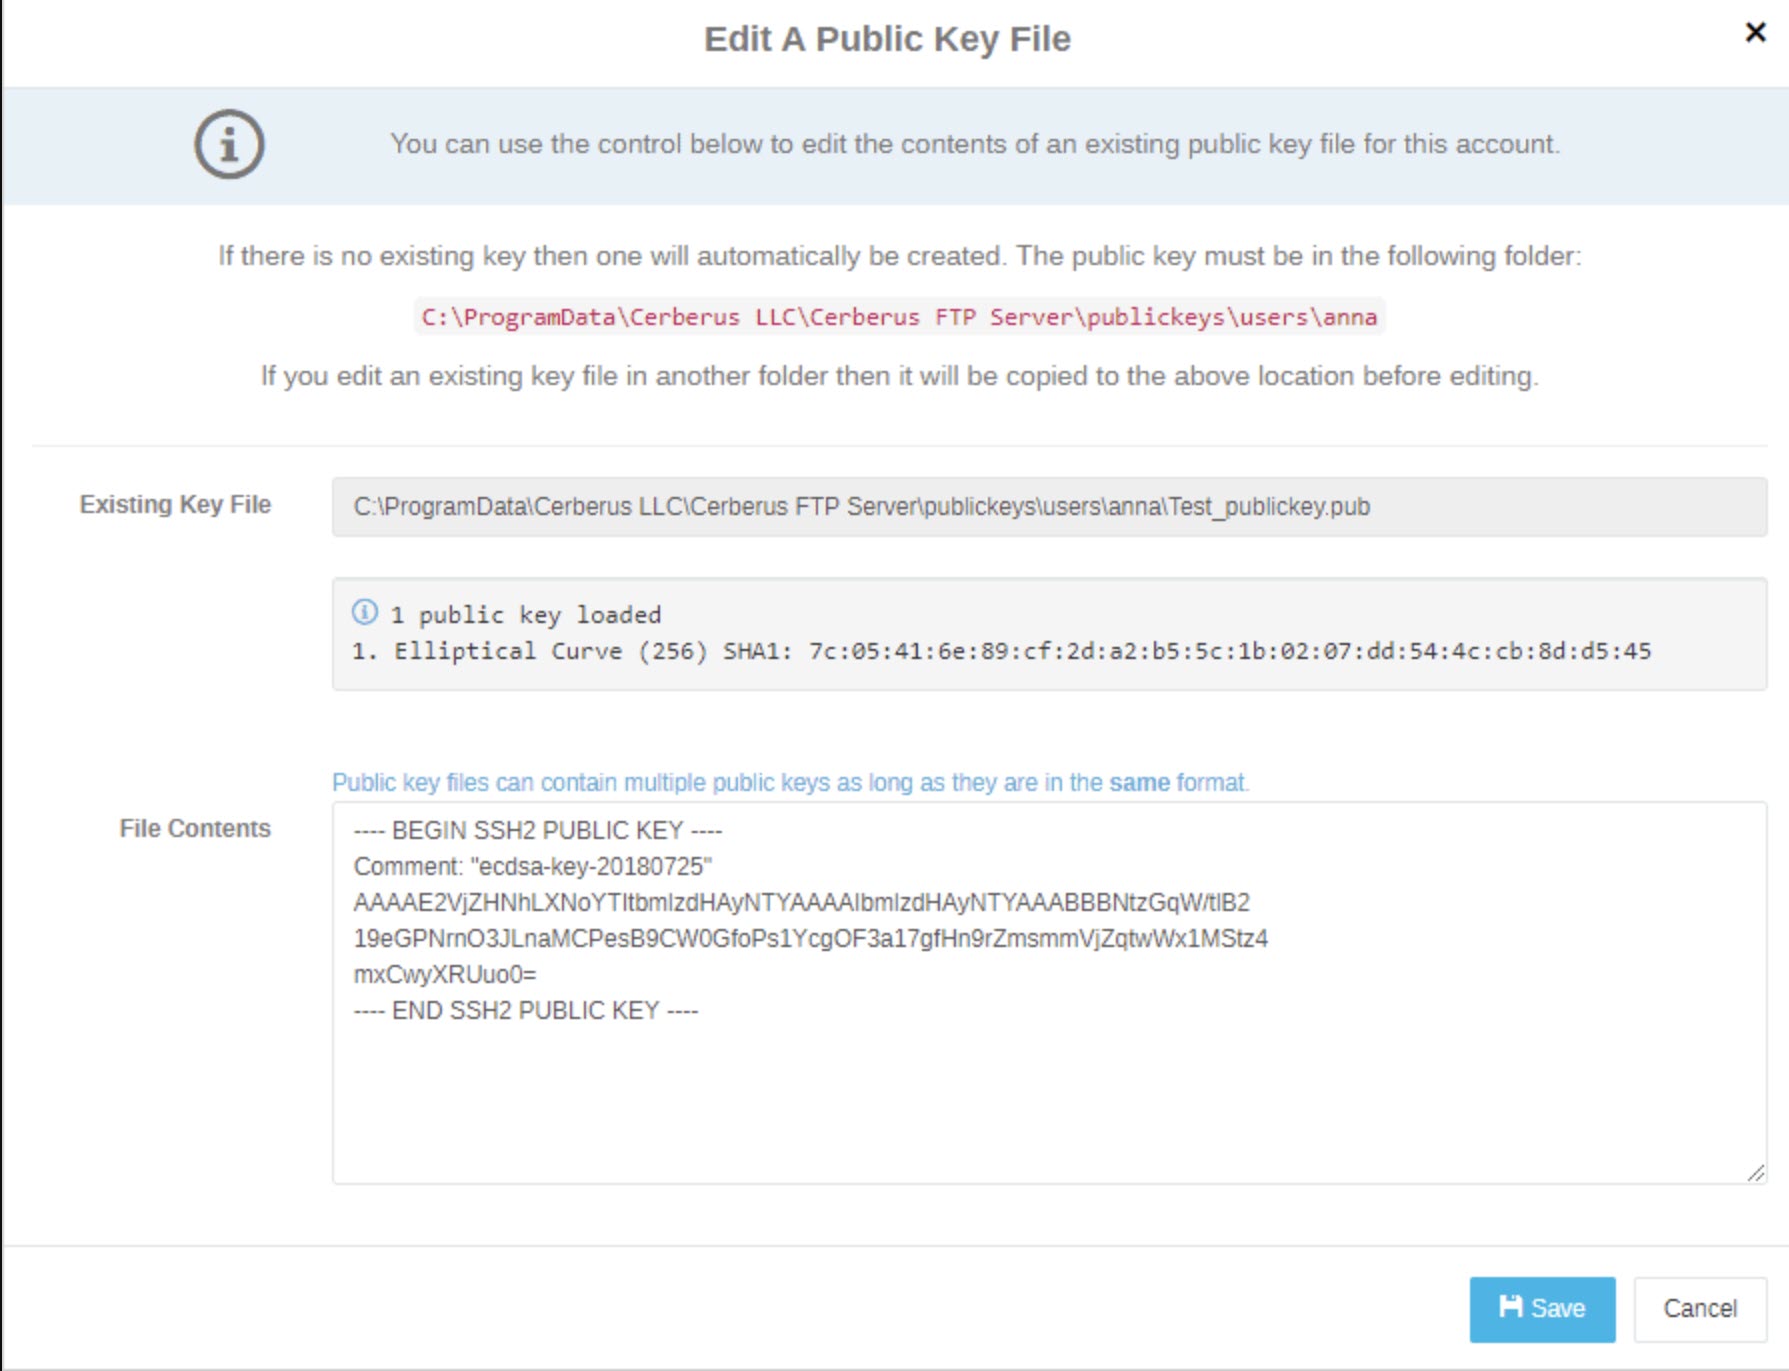Viewport: 1789px width, 1371px height.
Task: Click the Existing Key File path field
Action: [x=1049, y=507]
